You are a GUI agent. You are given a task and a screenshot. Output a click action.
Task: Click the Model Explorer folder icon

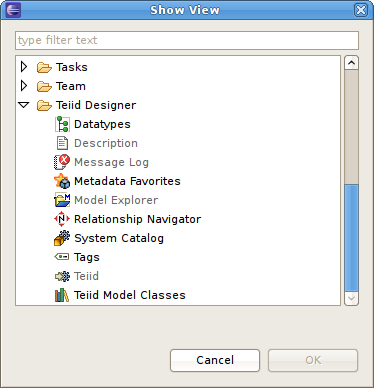[x=62, y=200]
